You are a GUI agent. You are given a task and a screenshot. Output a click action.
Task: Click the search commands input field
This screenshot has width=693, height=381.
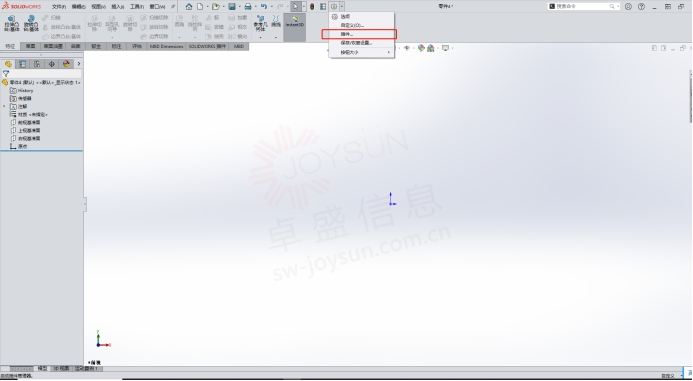click(583, 7)
